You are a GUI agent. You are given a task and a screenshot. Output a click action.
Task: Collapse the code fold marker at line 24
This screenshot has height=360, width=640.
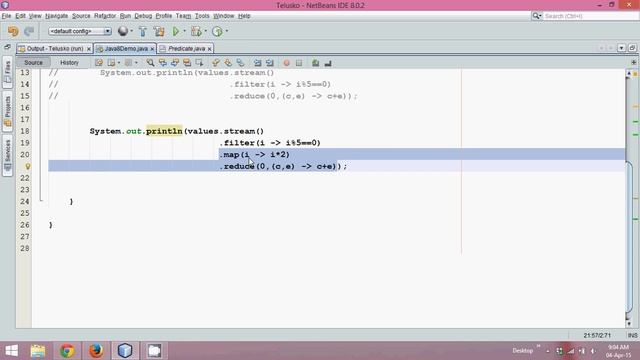41,200
